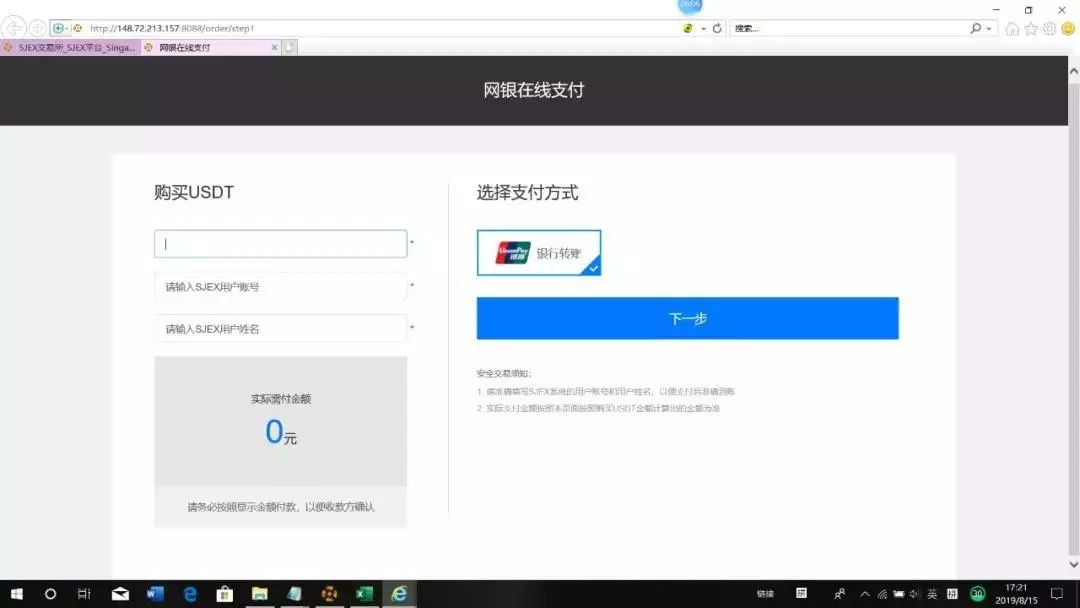This screenshot has height=608, width=1080.
Task: Click the search magnifier icon
Action: pyautogui.click(x=975, y=28)
